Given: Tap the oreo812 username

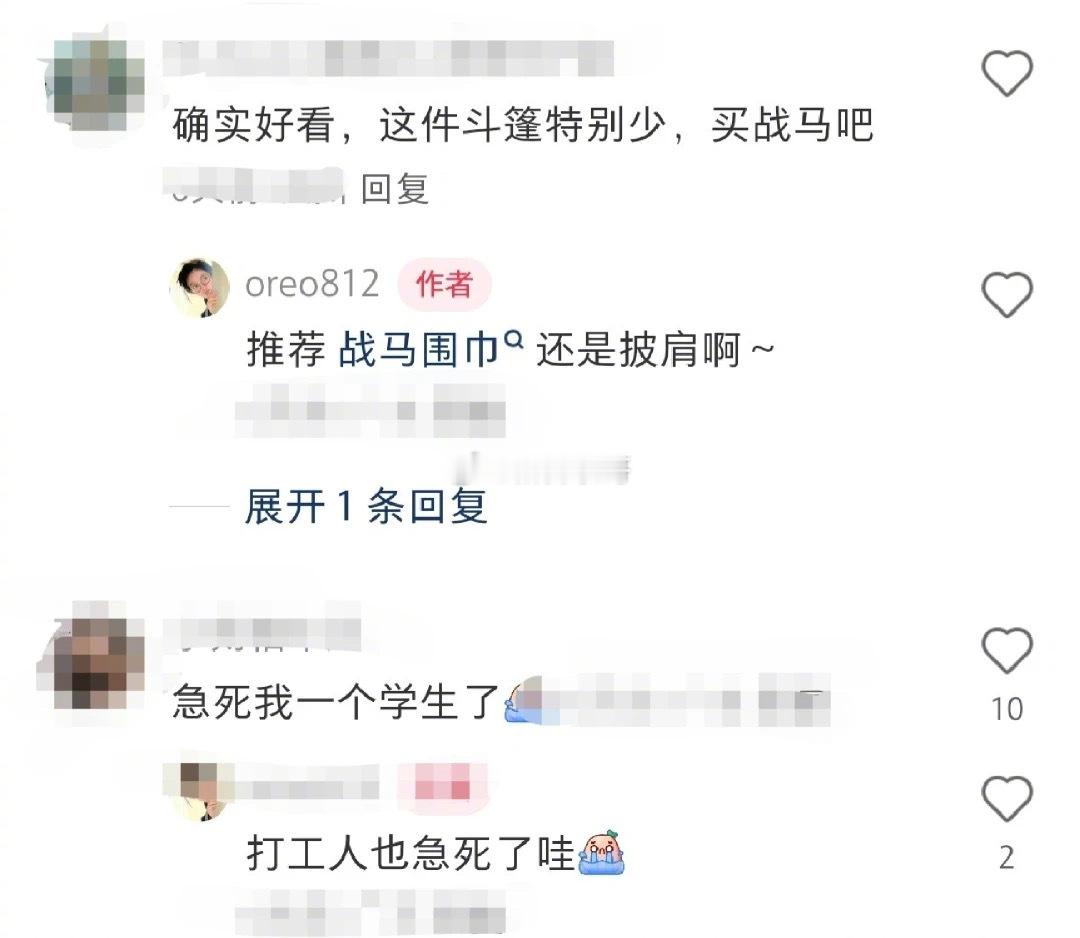Looking at the screenshot, I should (x=312, y=284).
